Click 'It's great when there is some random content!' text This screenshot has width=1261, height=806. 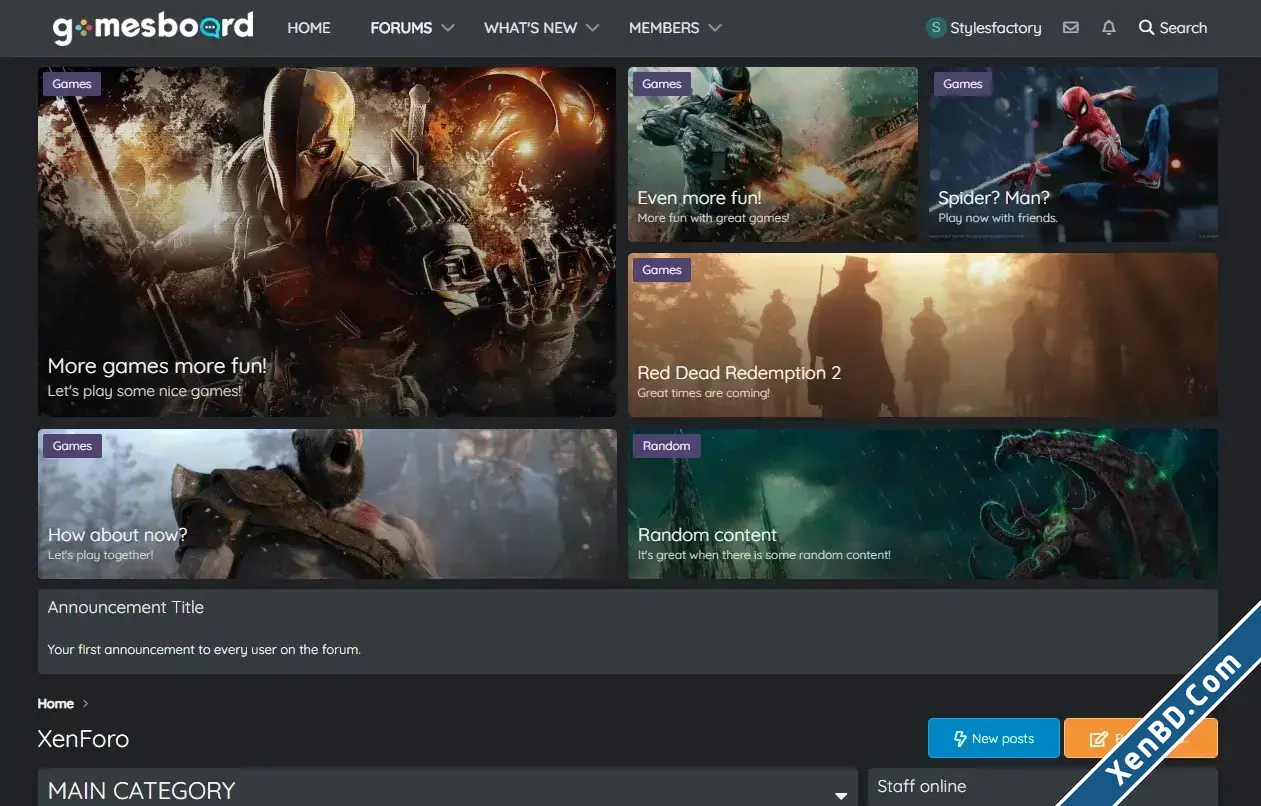pos(764,555)
